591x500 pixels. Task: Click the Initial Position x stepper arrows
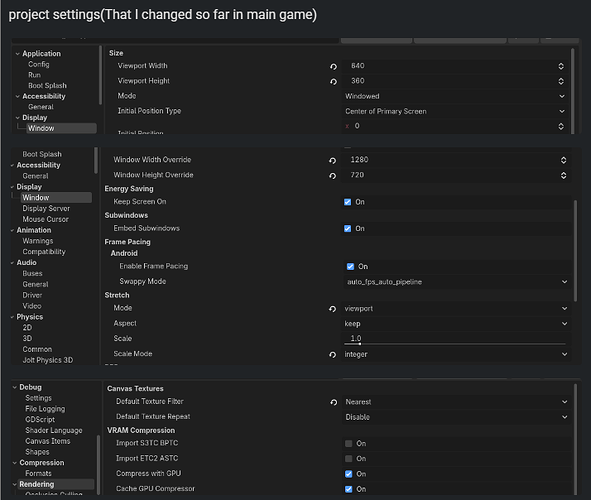(x=561, y=126)
